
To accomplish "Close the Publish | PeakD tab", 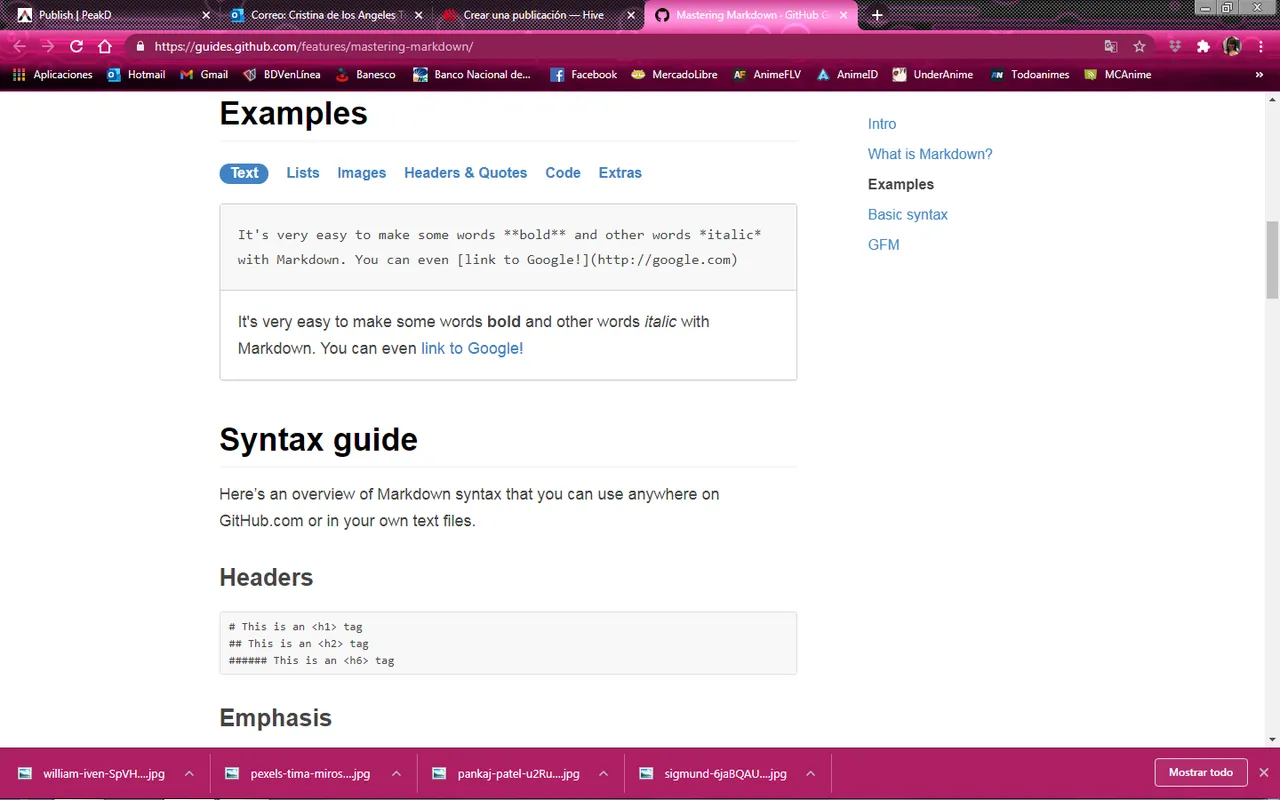I will coord(206,15).
